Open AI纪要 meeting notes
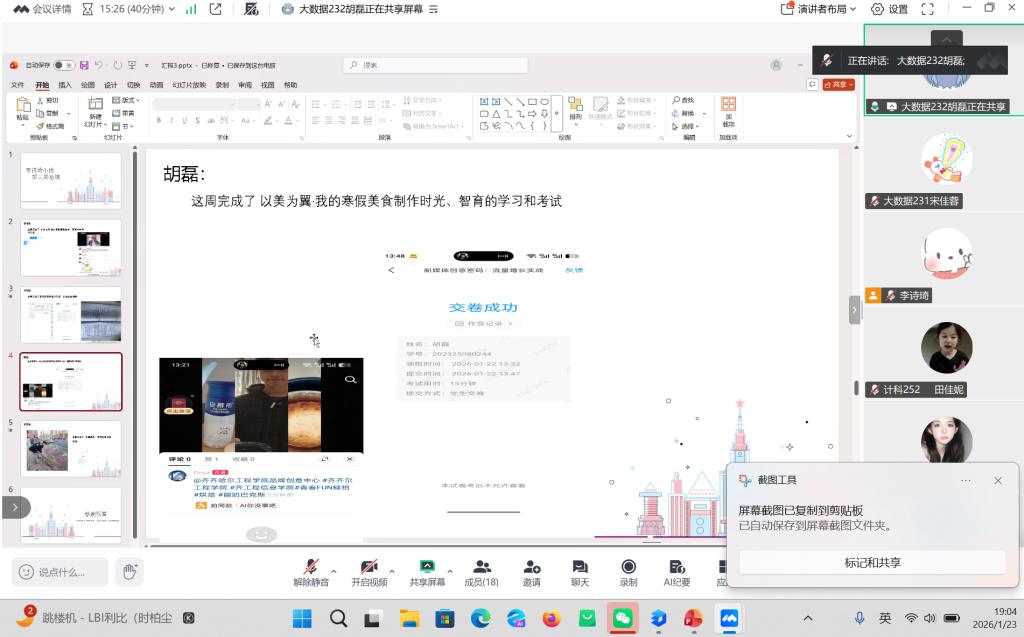The height and width of the screenshot is (637, 1024). 676,568
